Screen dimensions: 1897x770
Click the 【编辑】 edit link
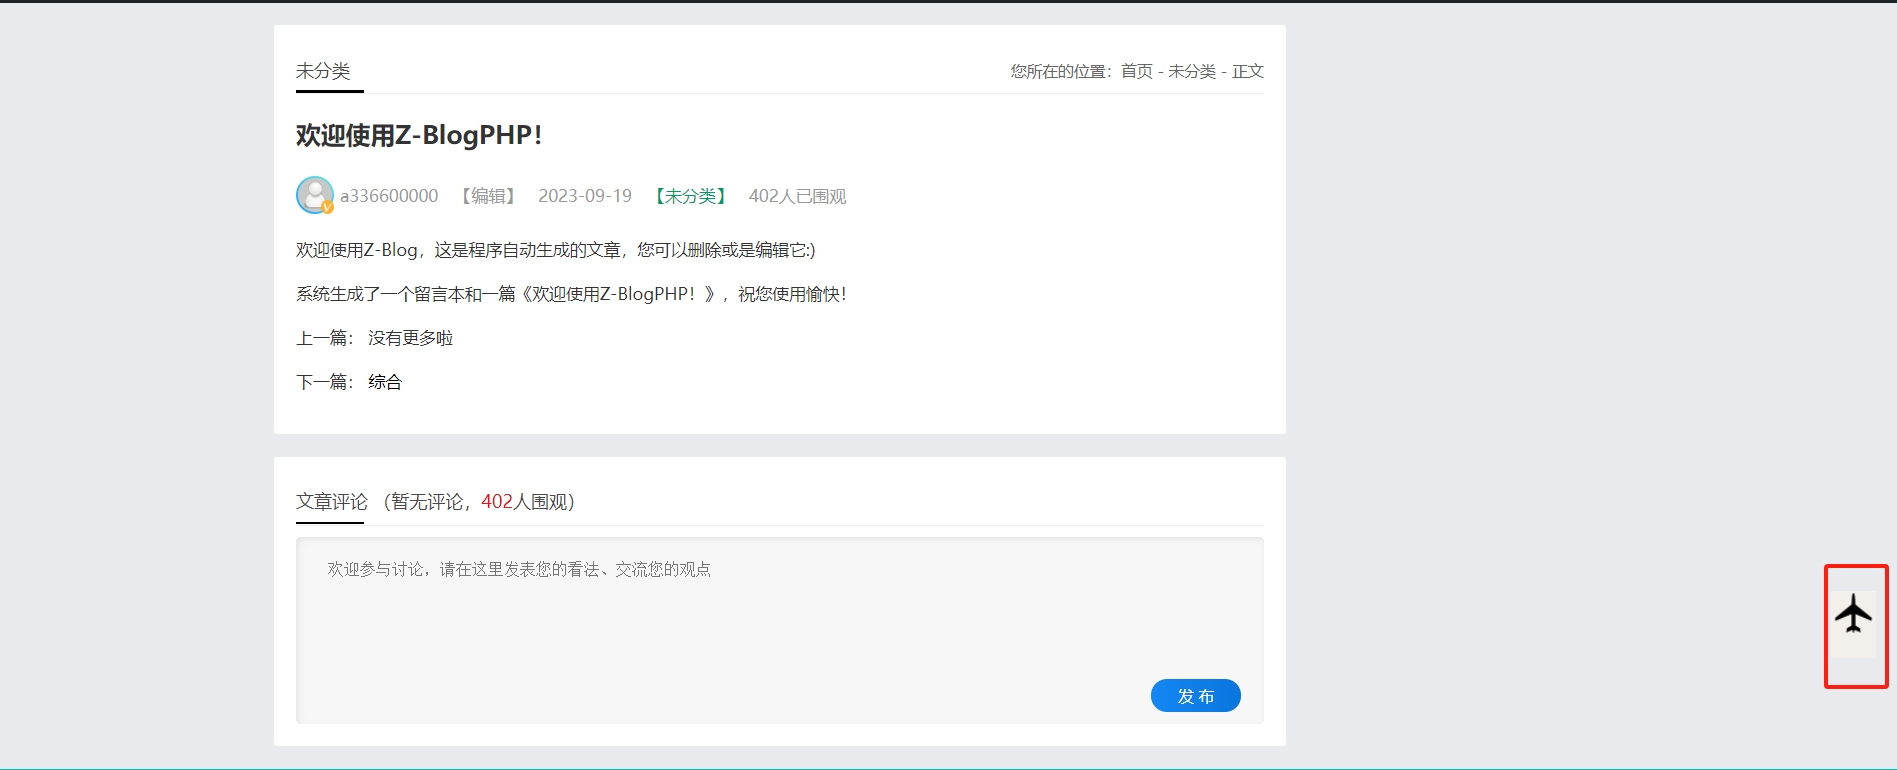[488, 196]
